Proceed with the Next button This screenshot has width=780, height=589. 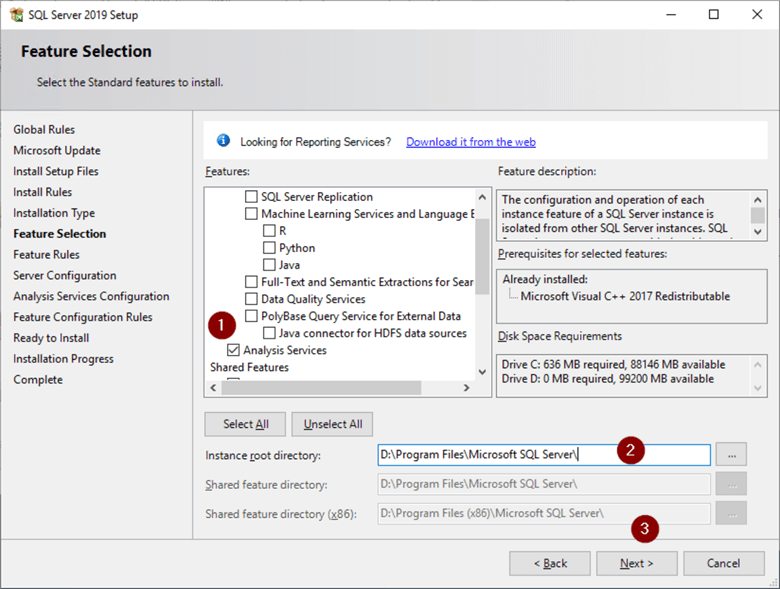click(x=636, y=563)
